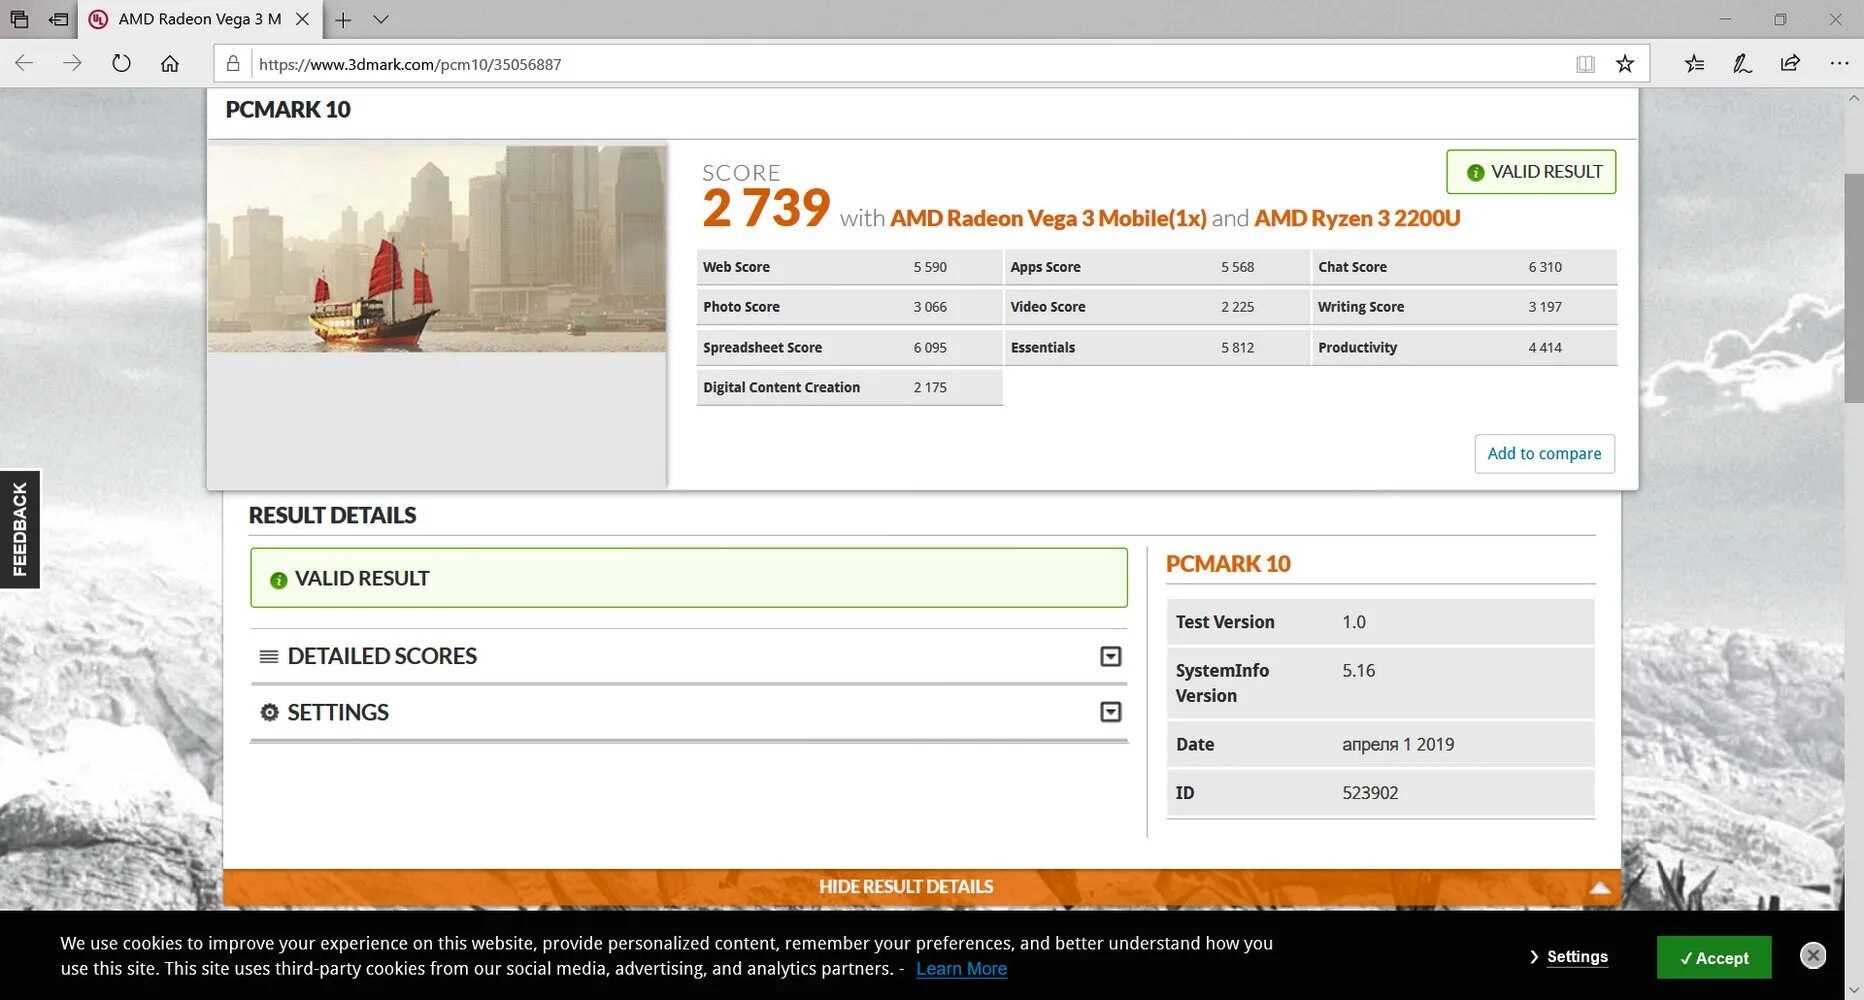
Task: Click the page vertical scrollbar thumb
Action: click(x=1854, y=288)
